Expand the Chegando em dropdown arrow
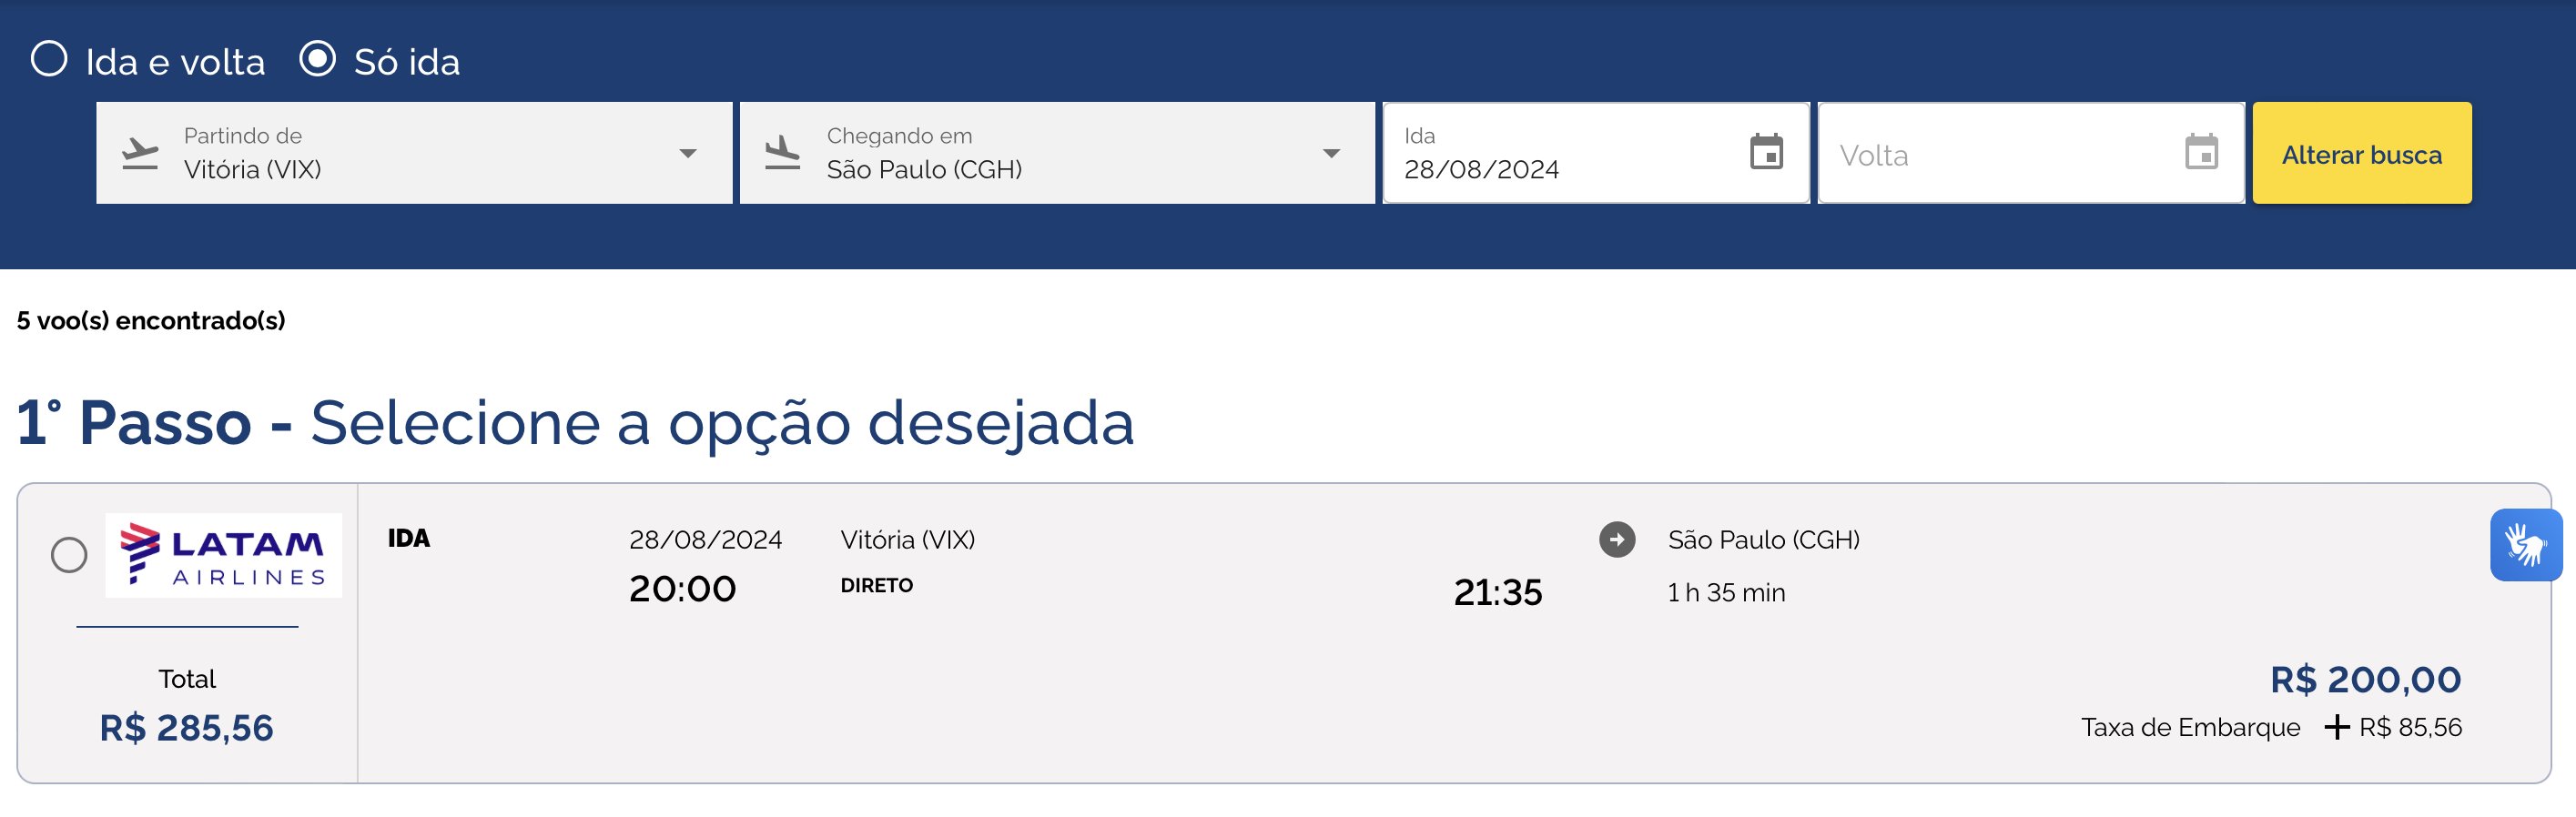2576x817 pixels. tap(1331, 154)
